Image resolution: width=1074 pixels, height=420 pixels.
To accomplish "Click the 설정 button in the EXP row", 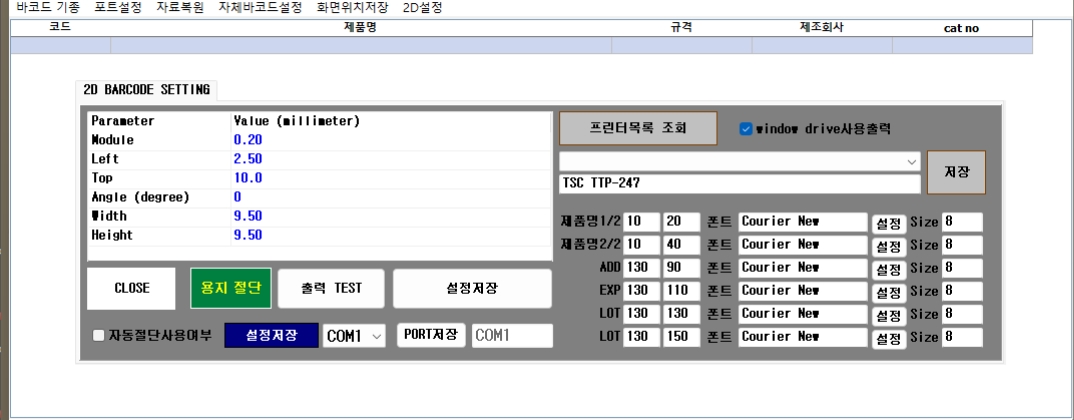I will 888,292.
